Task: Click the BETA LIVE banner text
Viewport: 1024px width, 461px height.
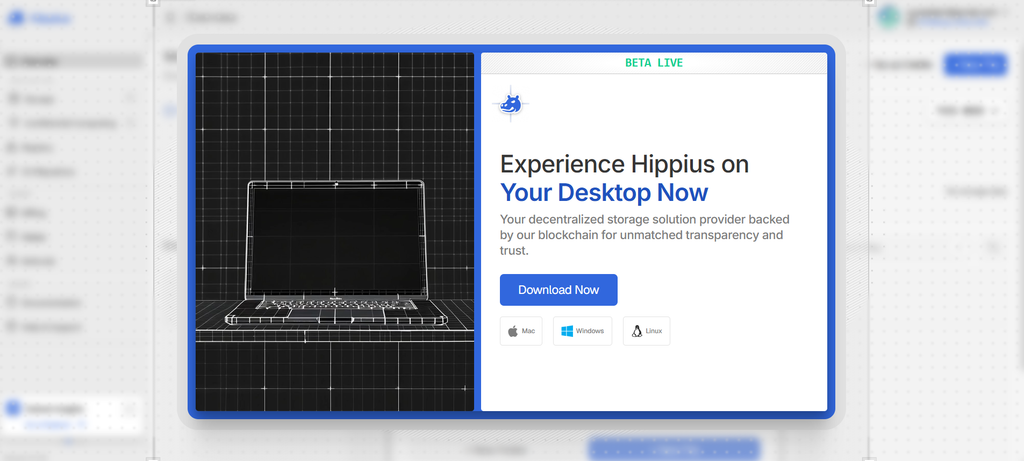Action: (654, 63)
